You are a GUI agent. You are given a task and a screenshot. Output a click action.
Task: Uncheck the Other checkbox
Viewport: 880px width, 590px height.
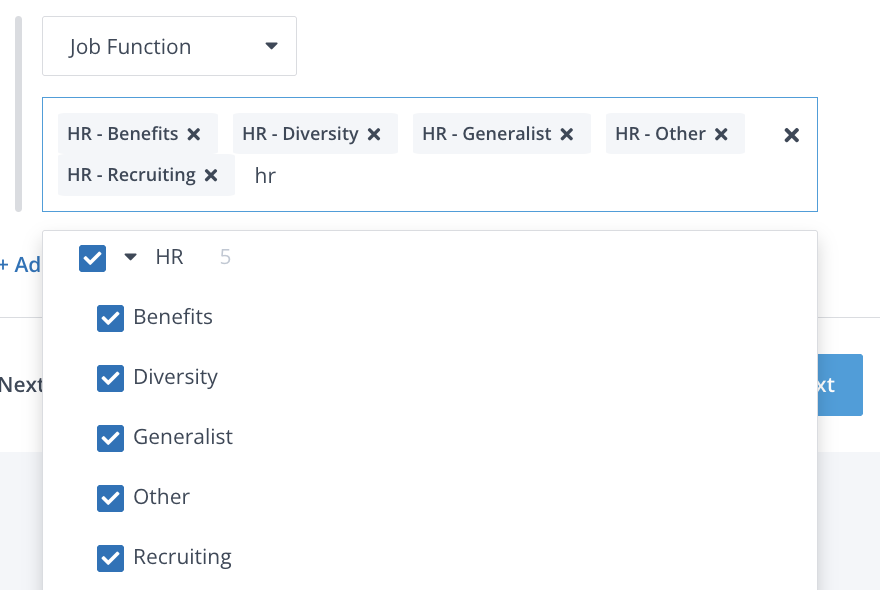tap(110, 498)
